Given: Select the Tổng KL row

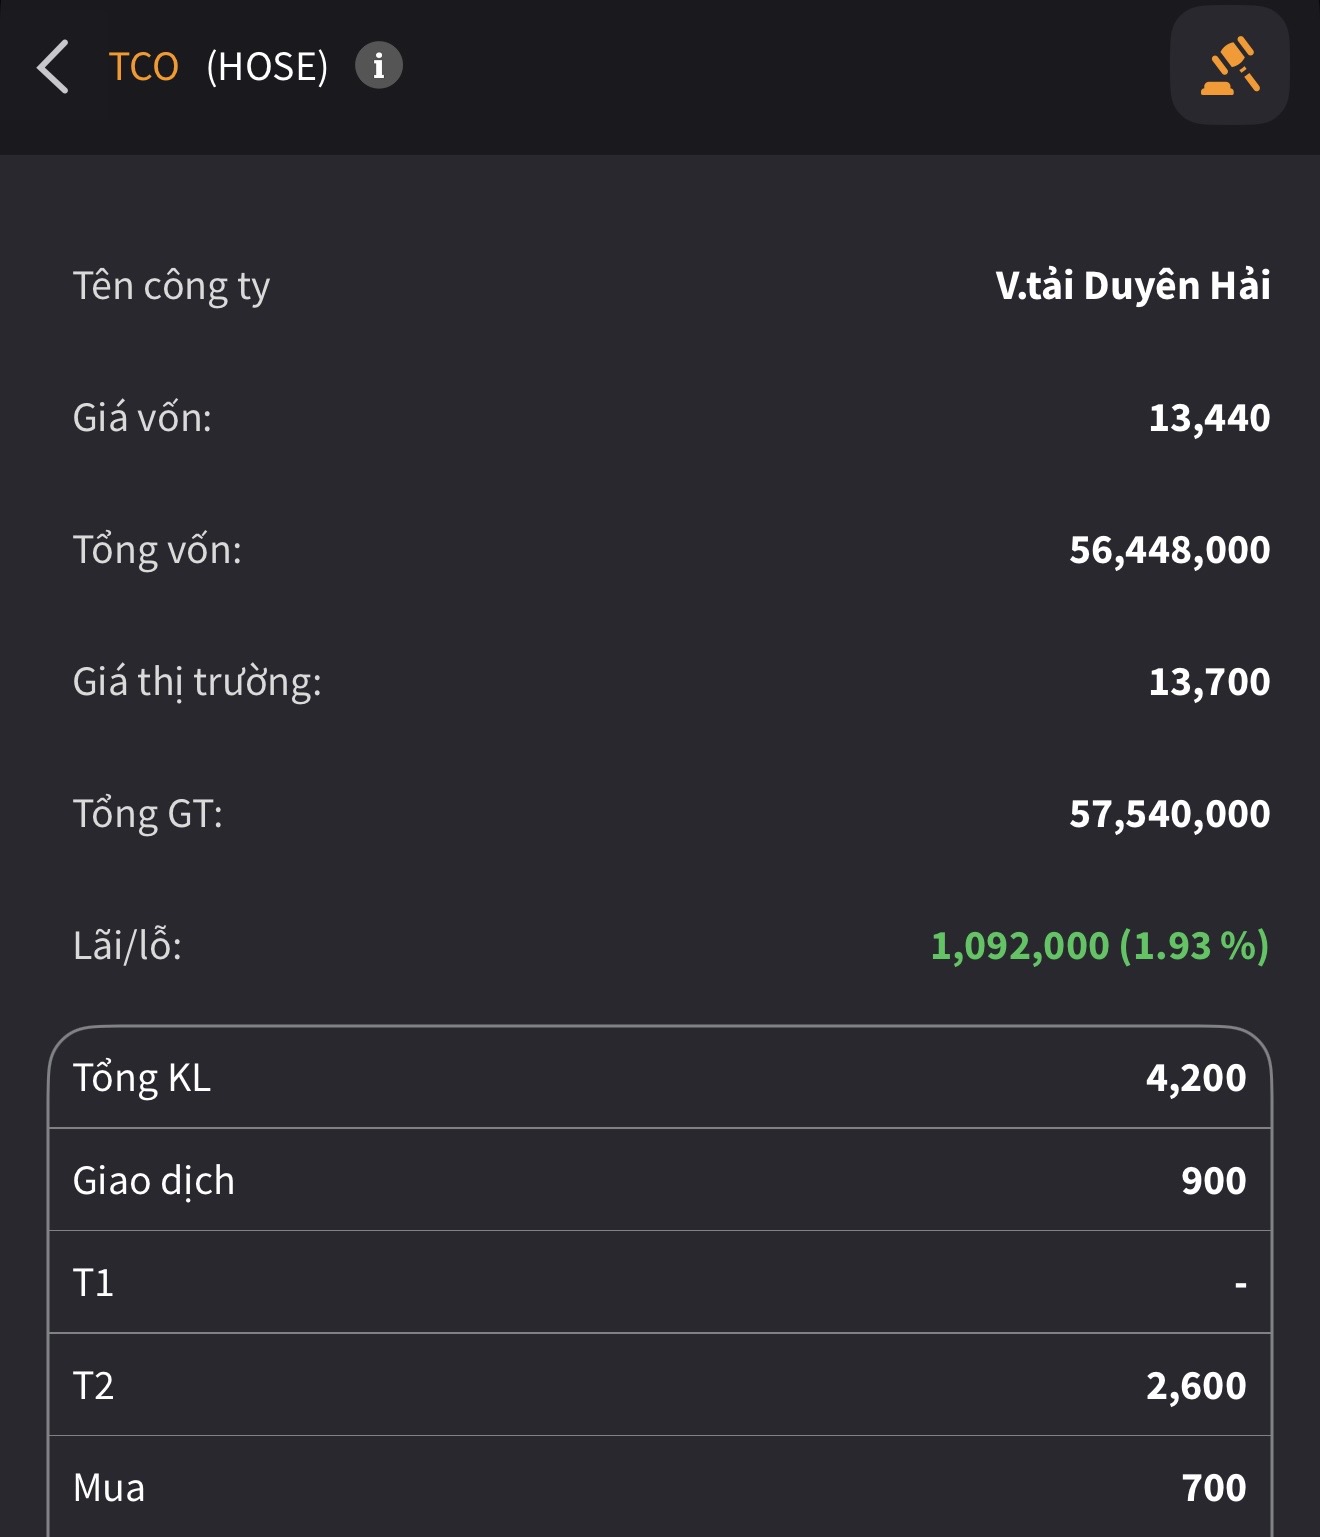Looking at the screenshot, I should click(660, 1078).
